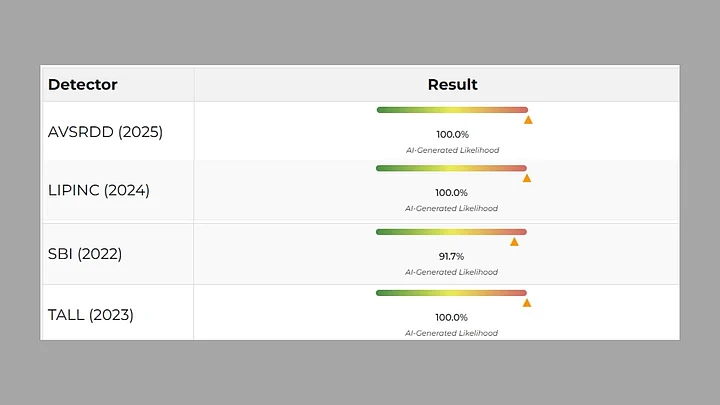Click the 91.7% value for SBI
The height and width of the screenshot is (405, 720).
(x=452, y=257)
